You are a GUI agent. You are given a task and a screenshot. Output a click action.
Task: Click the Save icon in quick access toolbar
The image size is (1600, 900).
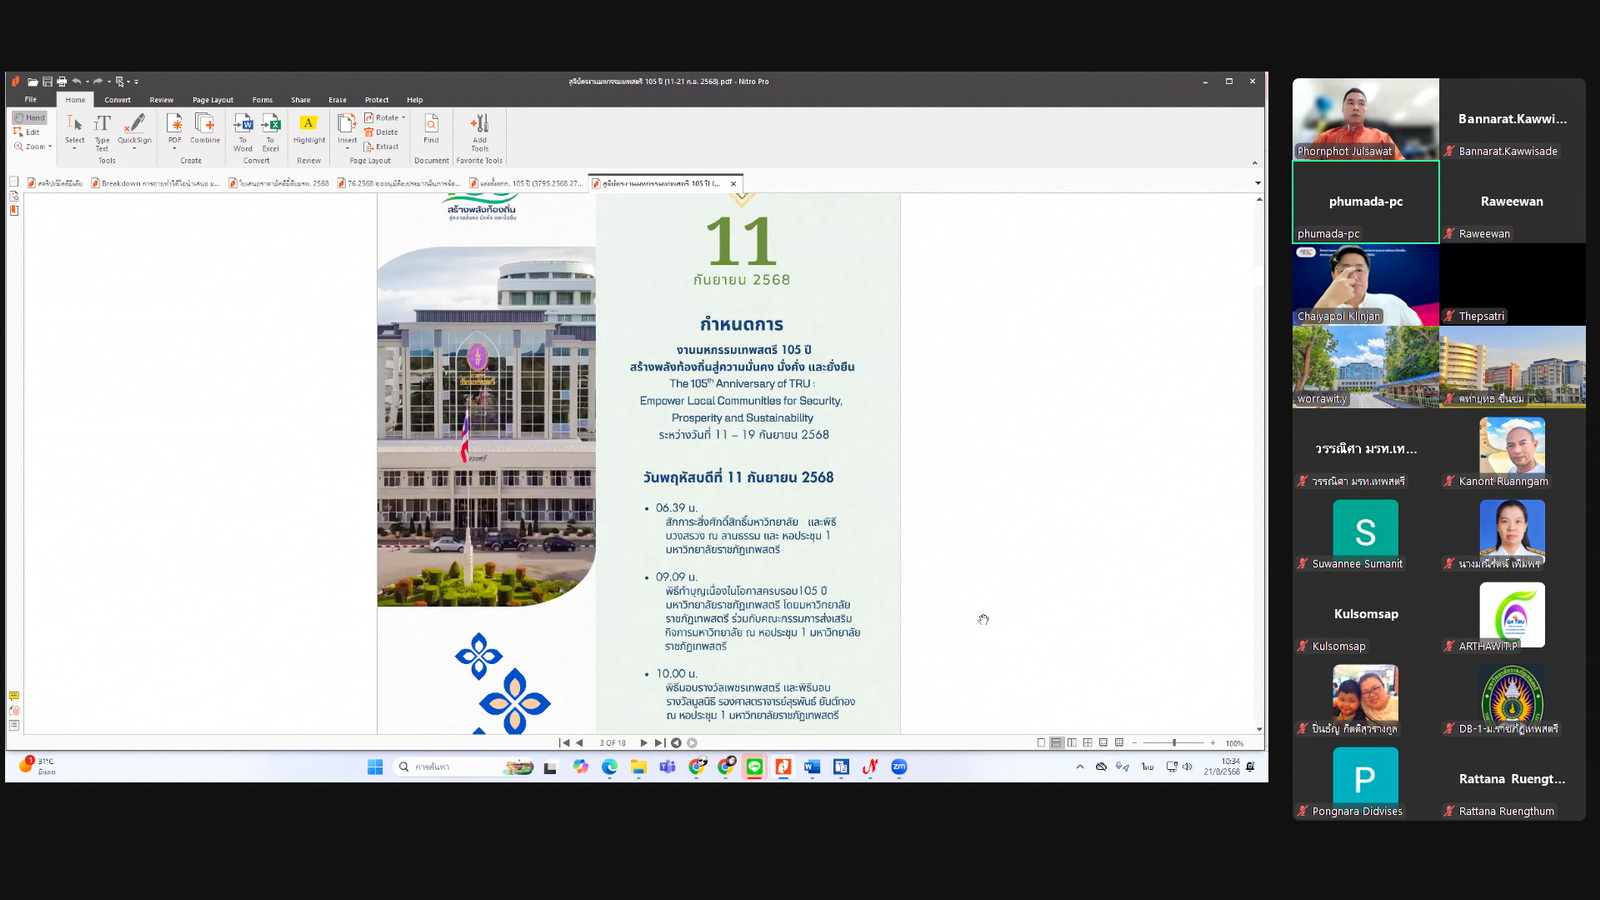click(47, 82)
